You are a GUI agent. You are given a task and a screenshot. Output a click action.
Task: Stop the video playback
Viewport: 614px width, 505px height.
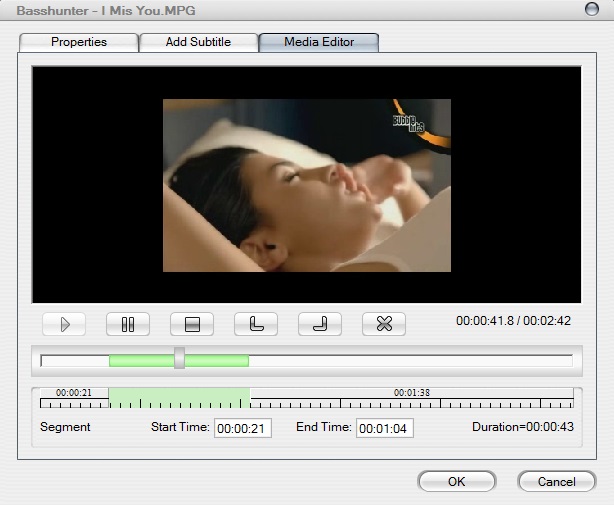point(192,324)
